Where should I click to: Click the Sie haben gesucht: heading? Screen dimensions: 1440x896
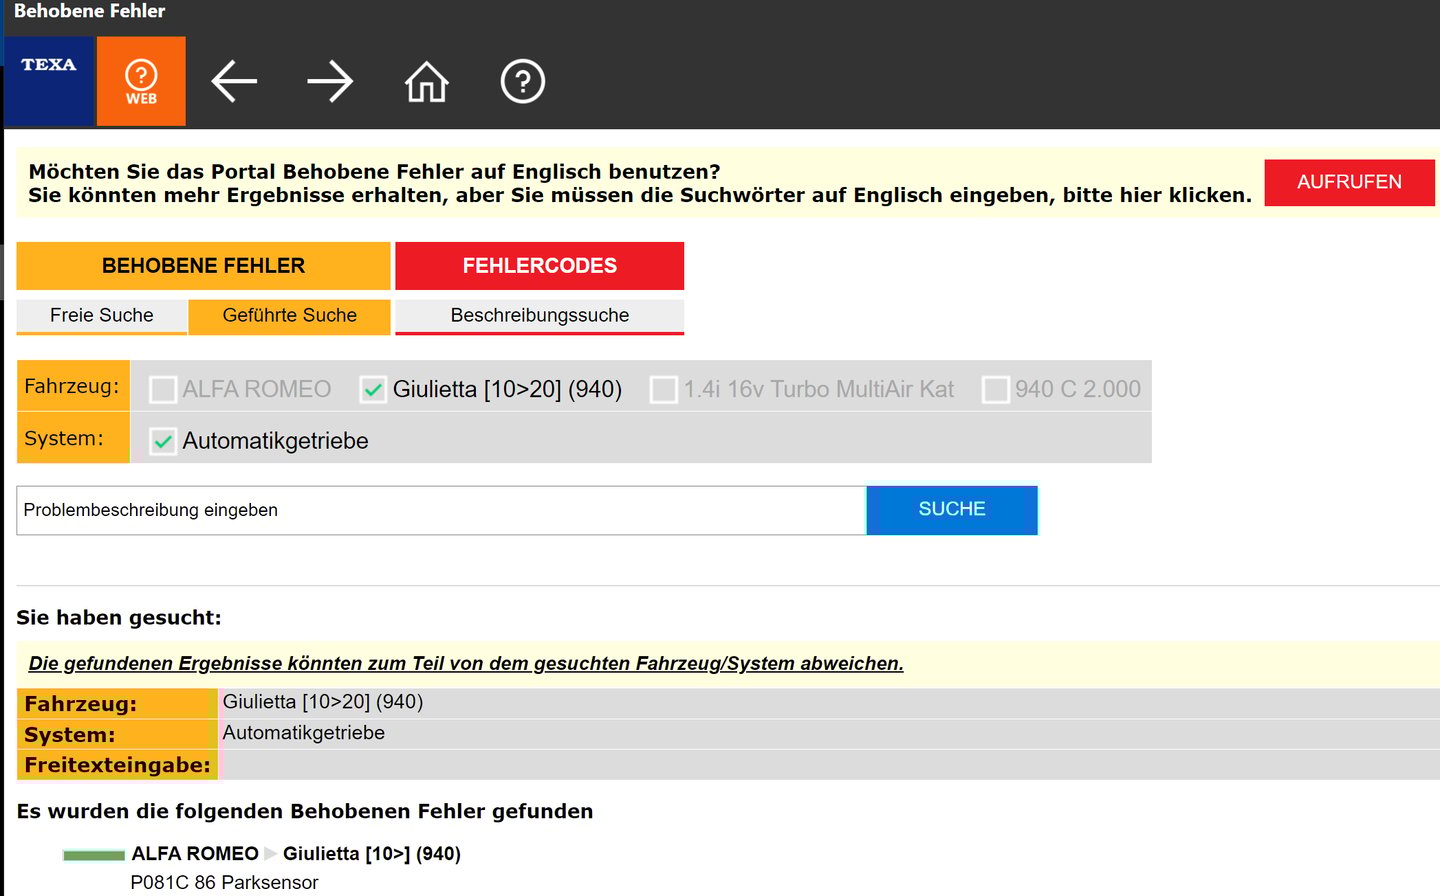[119, 618]
